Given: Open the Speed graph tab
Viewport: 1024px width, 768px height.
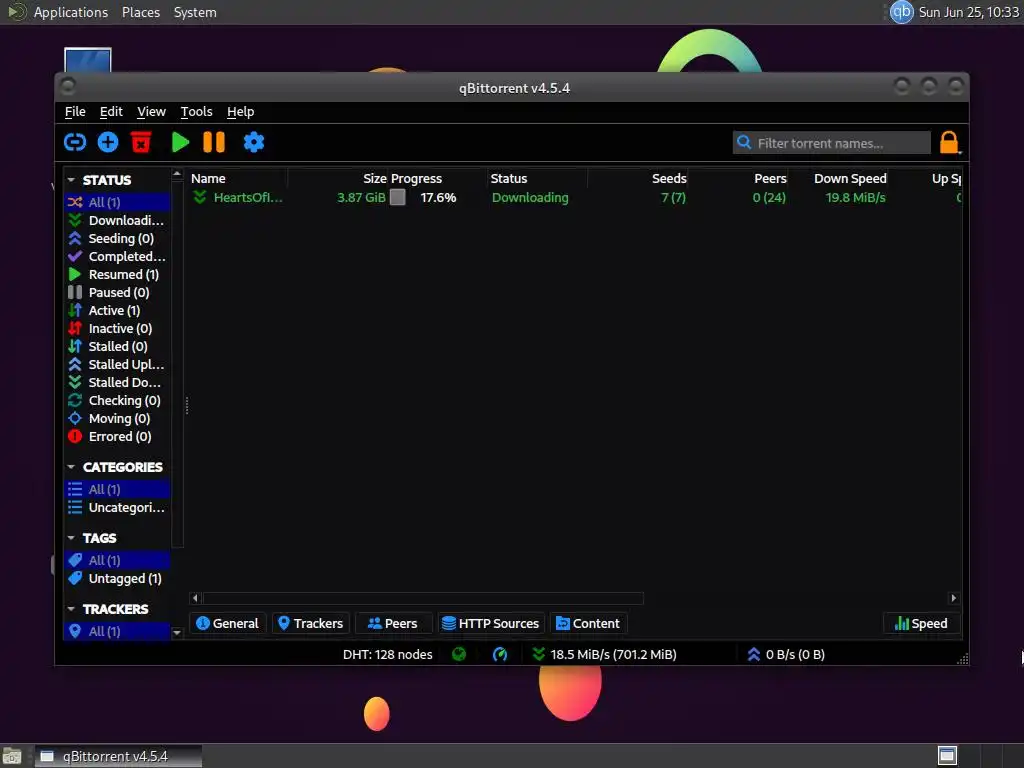Looking at the screenshot, I should point(921,623).
